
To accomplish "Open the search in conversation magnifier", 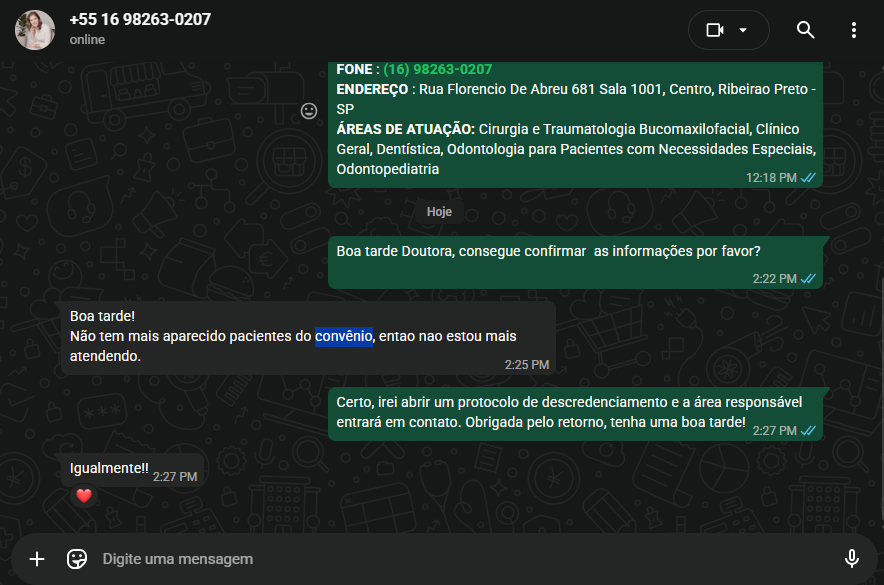I will coord(805,30).
